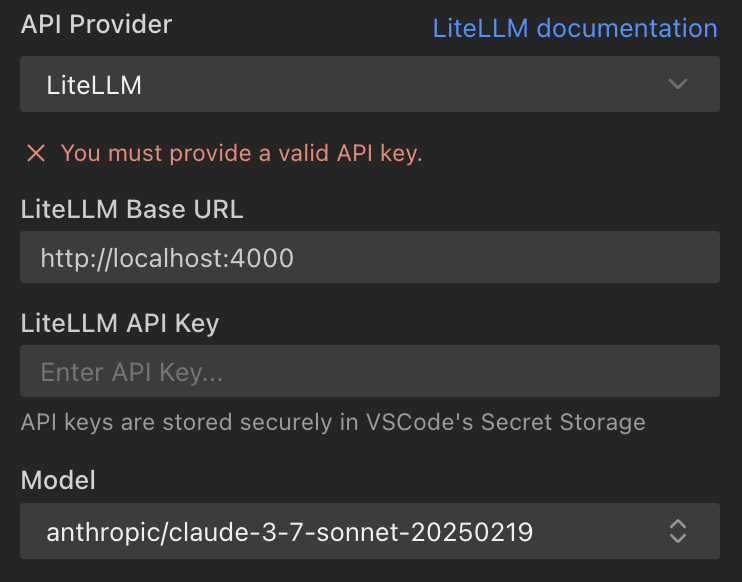Viewport: 742px width, 582px height.
Task: Click the anthropic/claude-3-7-sonnet-20250219 model name
Action: pyautogui.click(x=289, y=532)
